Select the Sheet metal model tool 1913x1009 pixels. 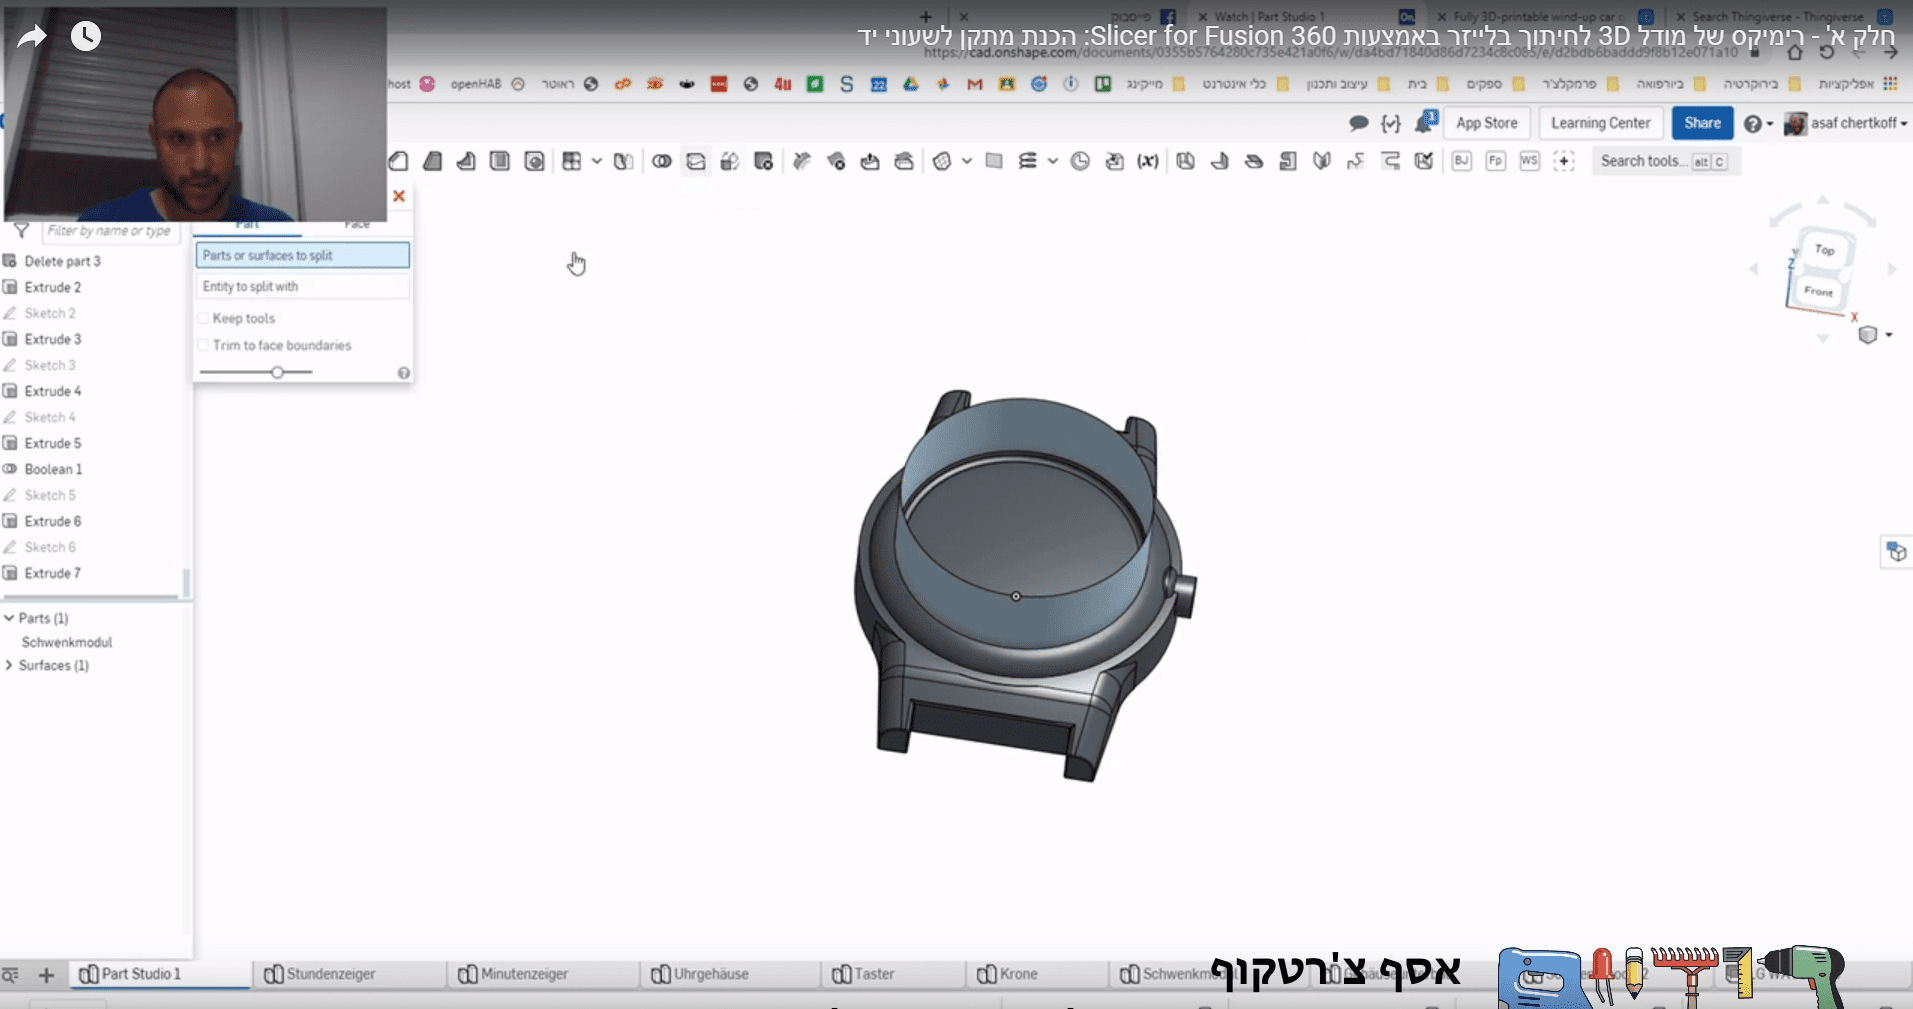(x=1186, y=161)
